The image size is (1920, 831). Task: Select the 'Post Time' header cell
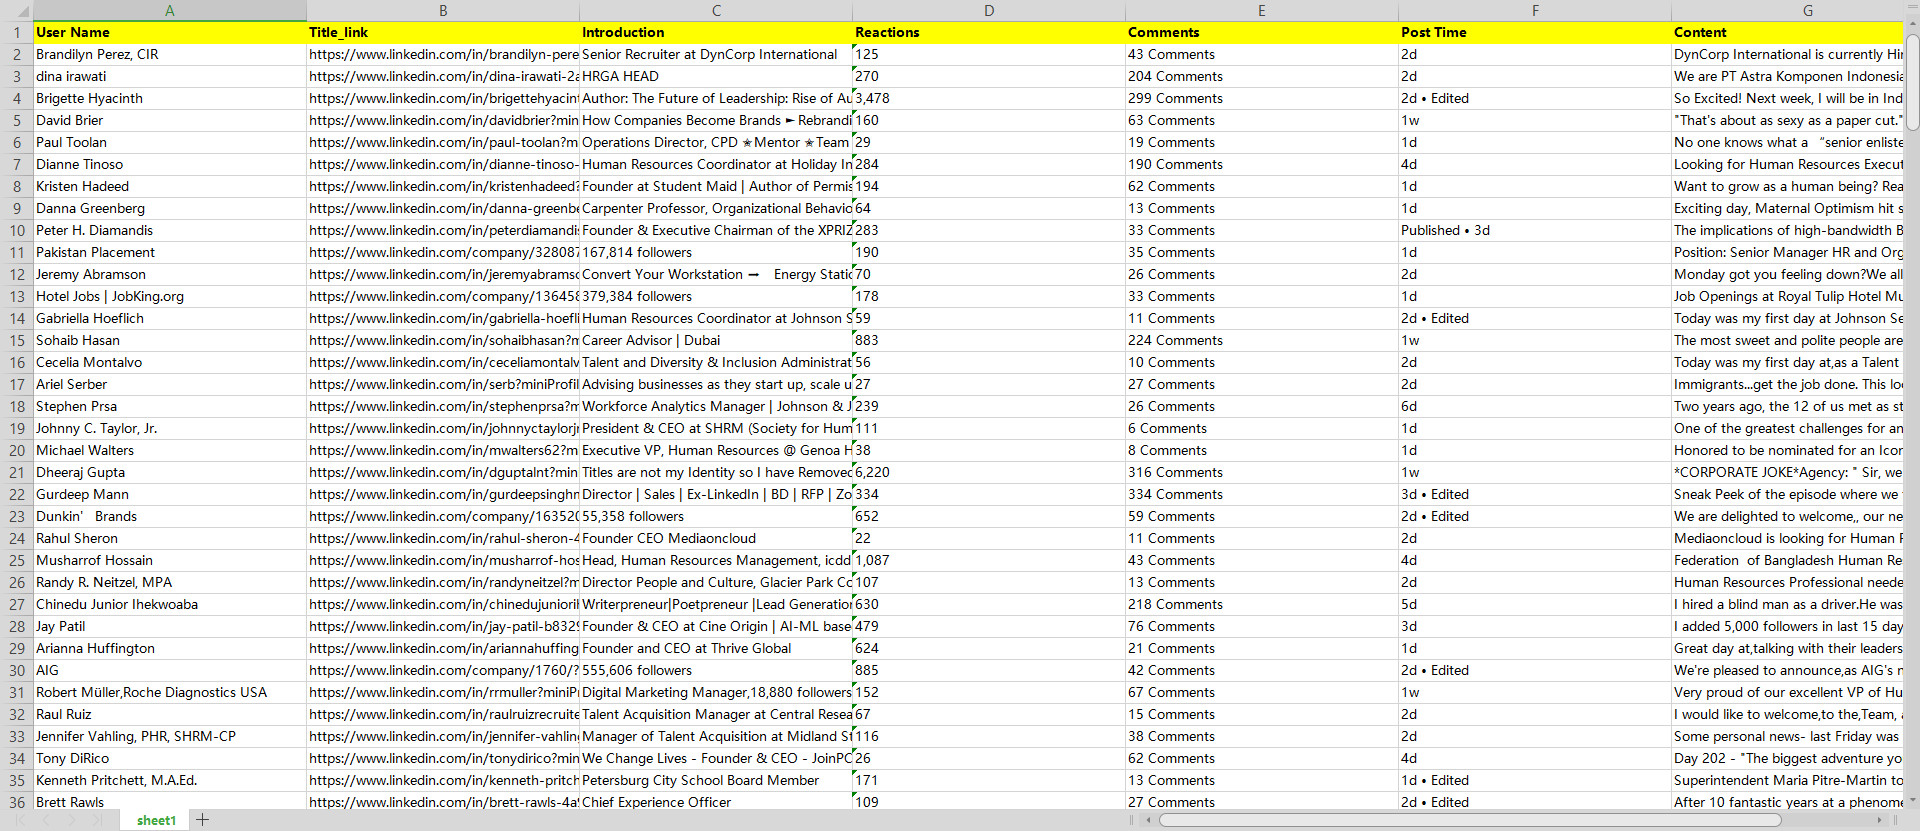[x=1534, y=32]
